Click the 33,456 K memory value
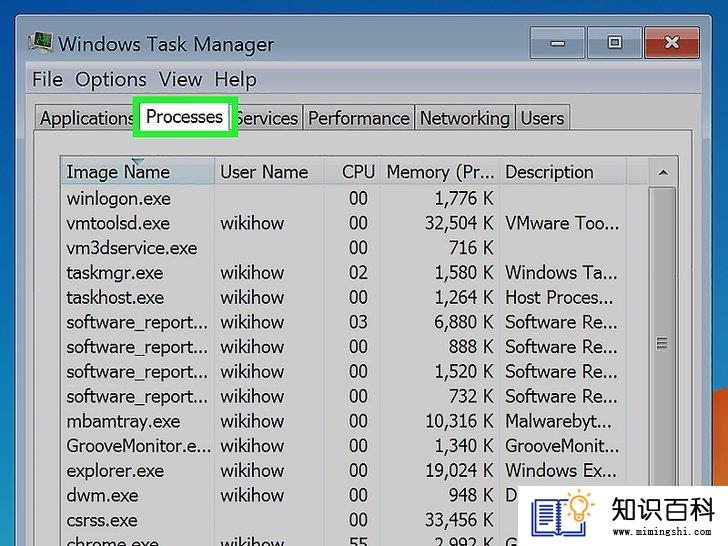 [459, 520]
